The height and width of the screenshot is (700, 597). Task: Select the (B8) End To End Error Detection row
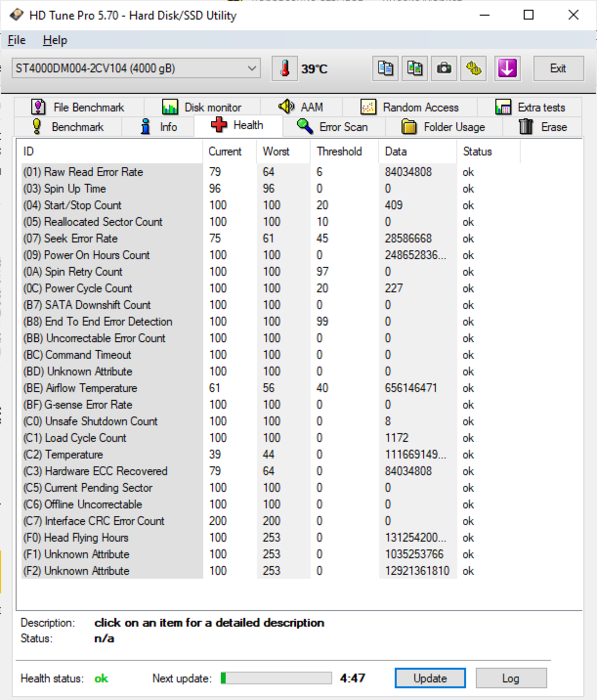[x=271, y=321]
